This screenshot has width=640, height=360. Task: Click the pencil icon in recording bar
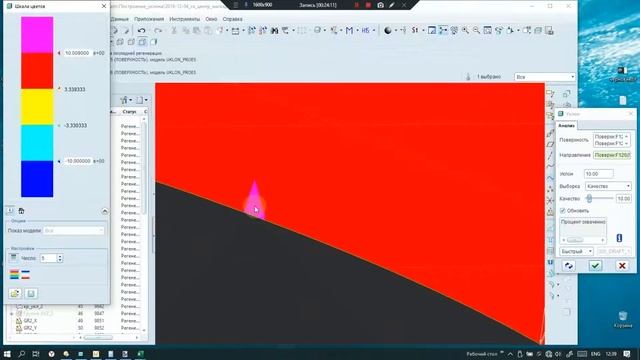click(x=391, y=5)
